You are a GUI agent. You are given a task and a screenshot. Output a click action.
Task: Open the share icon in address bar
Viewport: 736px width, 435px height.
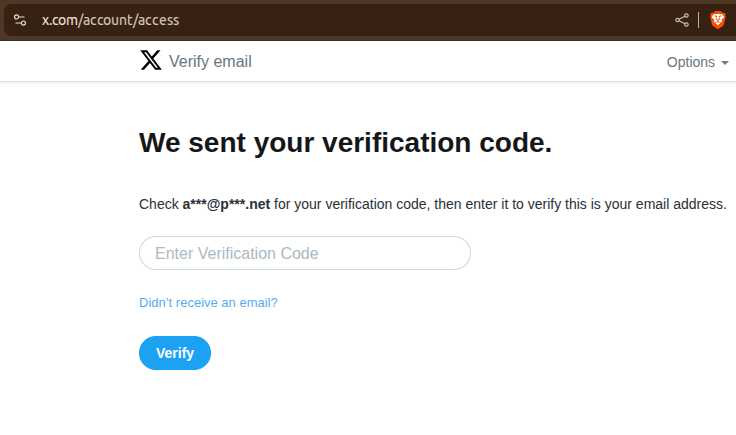682,20
